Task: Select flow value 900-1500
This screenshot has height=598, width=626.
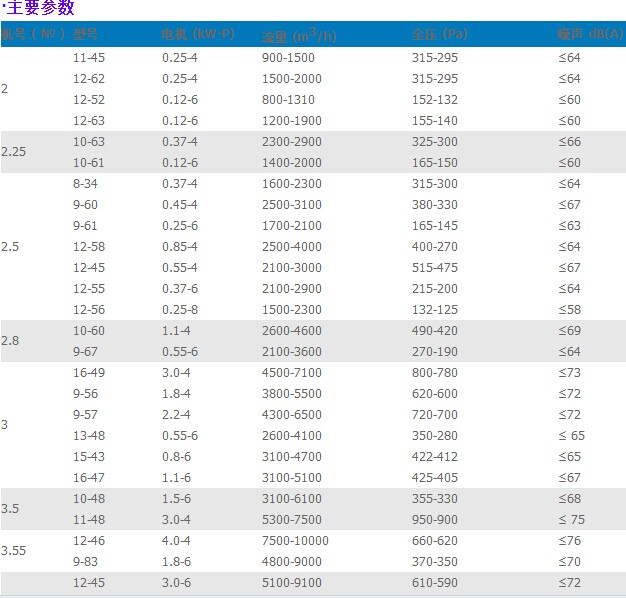Action: pos(288,57)
